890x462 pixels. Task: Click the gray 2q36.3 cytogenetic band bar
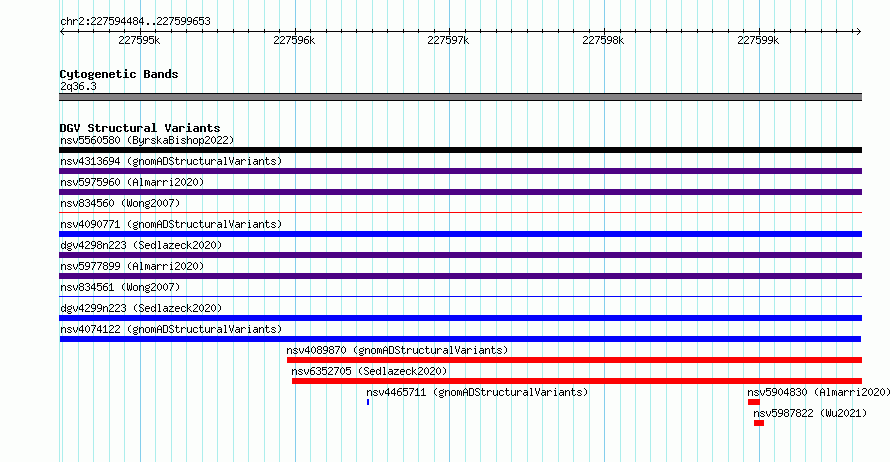click(x=460, y=97)
